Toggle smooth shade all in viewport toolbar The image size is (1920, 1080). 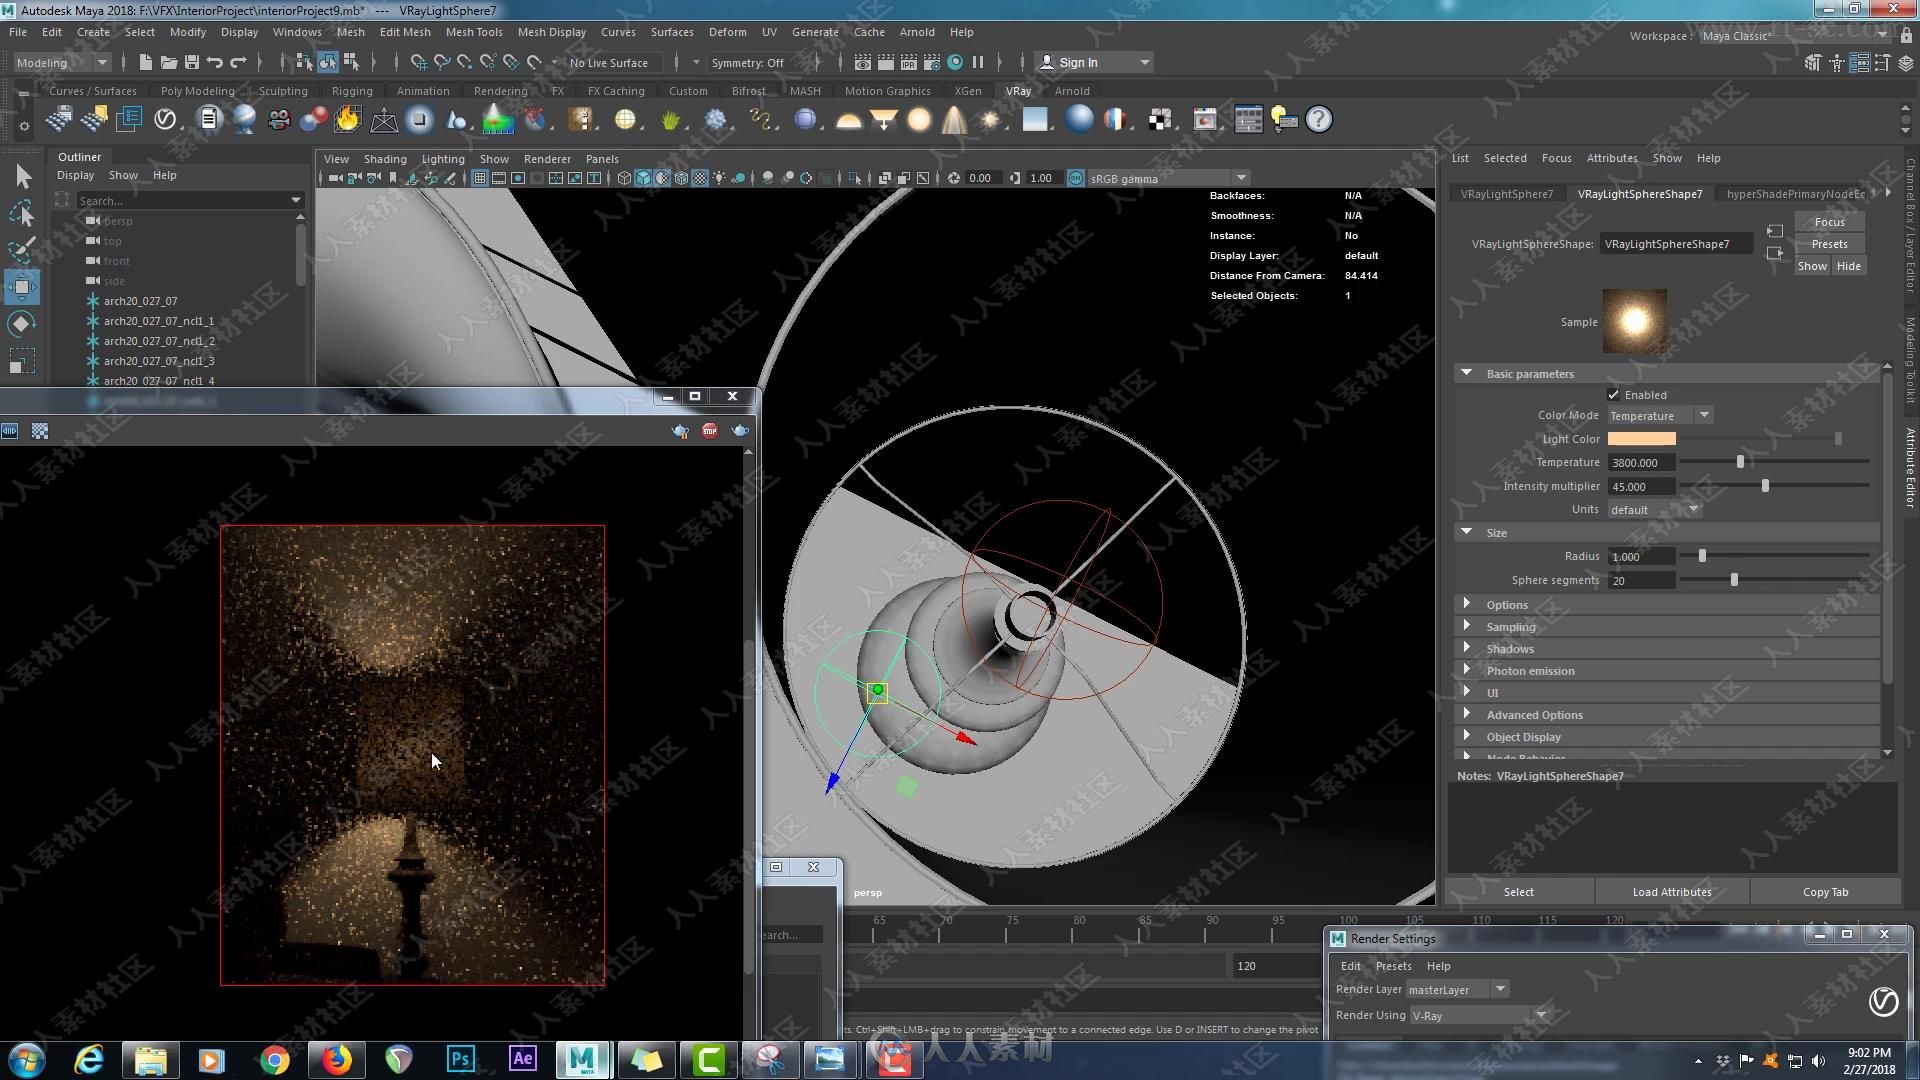pos(643,178)
